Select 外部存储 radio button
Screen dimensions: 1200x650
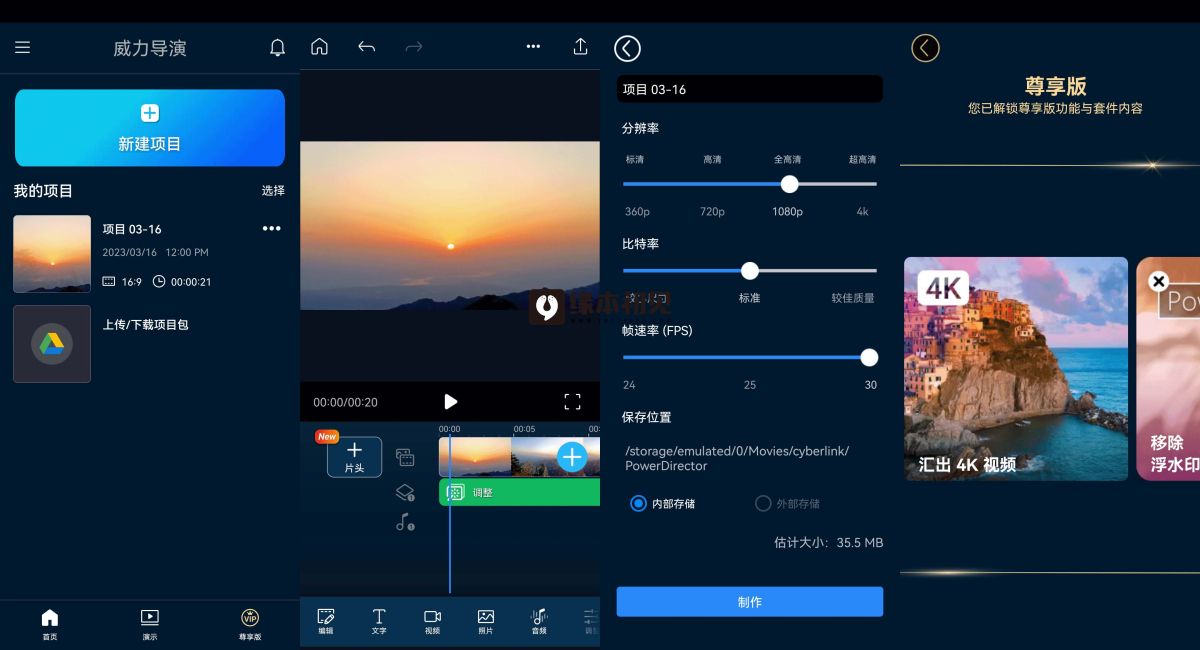pyautogui.click(x=763, y=503)
